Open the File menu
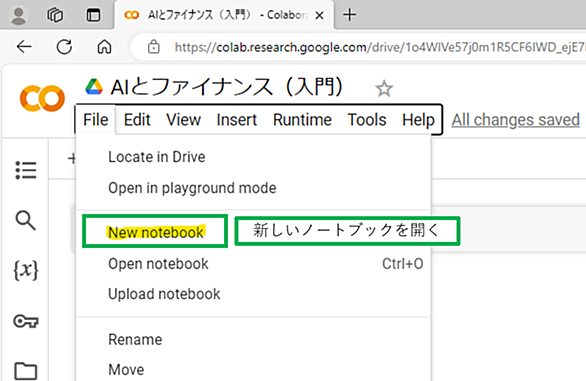The image size is (586, 381). click(96, 120)
